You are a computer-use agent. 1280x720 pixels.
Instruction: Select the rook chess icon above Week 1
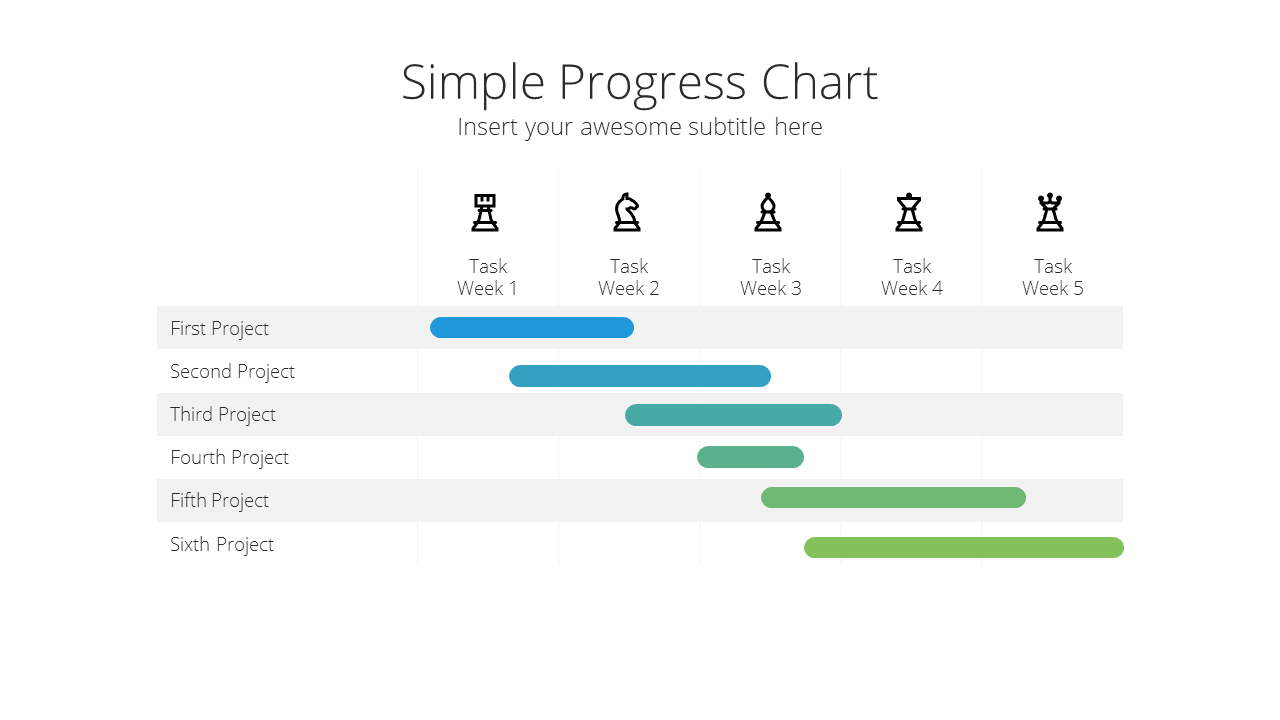tap(485, 213)
